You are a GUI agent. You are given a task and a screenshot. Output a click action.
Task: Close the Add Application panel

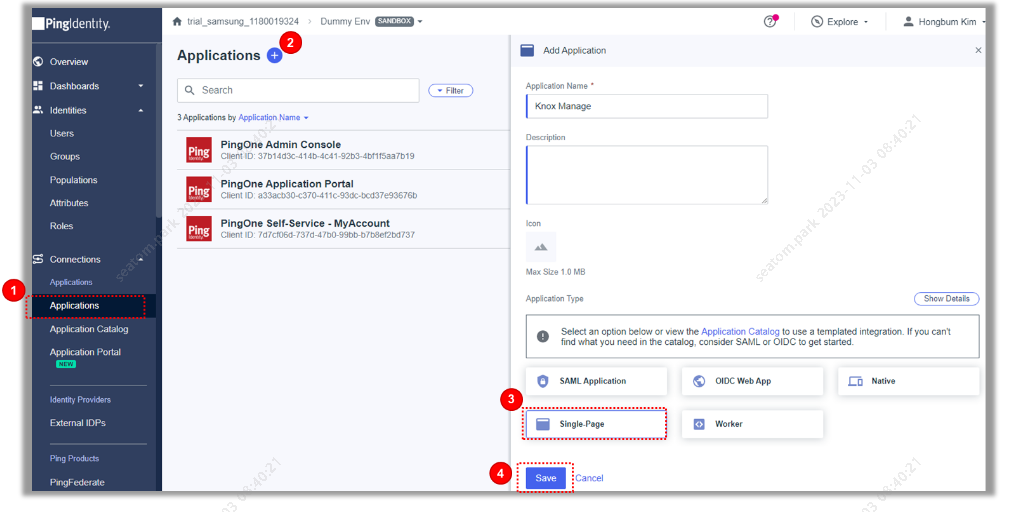pos(978,50)
